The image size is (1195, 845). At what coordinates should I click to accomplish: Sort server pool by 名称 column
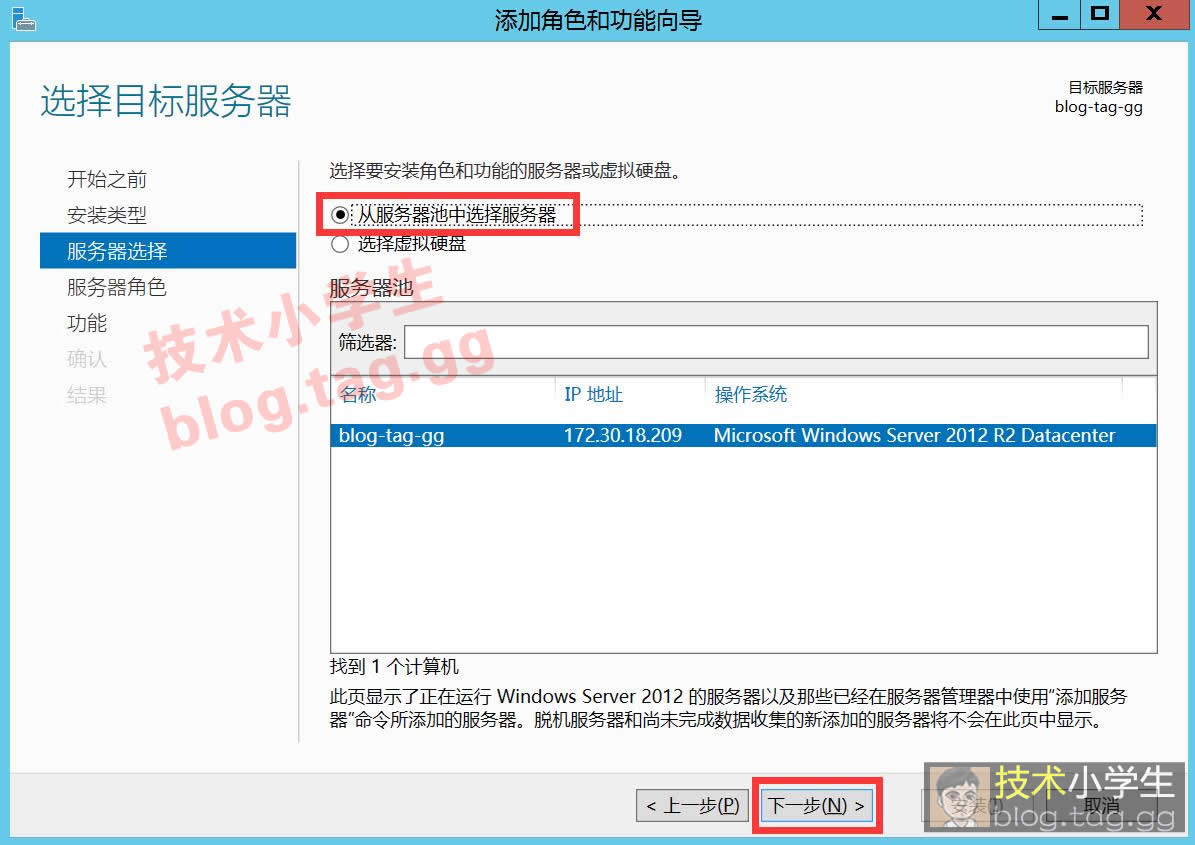pos(358,395)
